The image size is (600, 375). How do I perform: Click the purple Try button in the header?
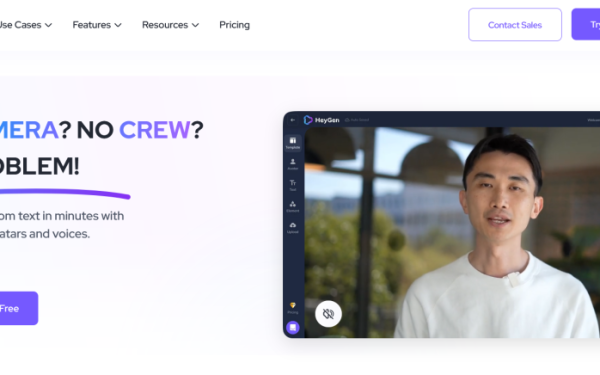coord(586,25)
